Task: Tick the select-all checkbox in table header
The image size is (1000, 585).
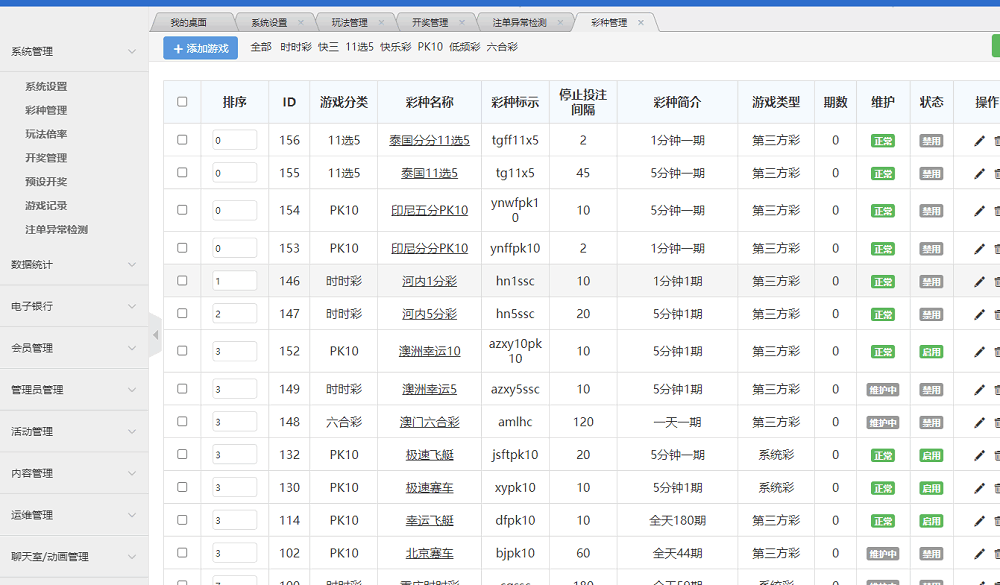Action: [182, 102]
